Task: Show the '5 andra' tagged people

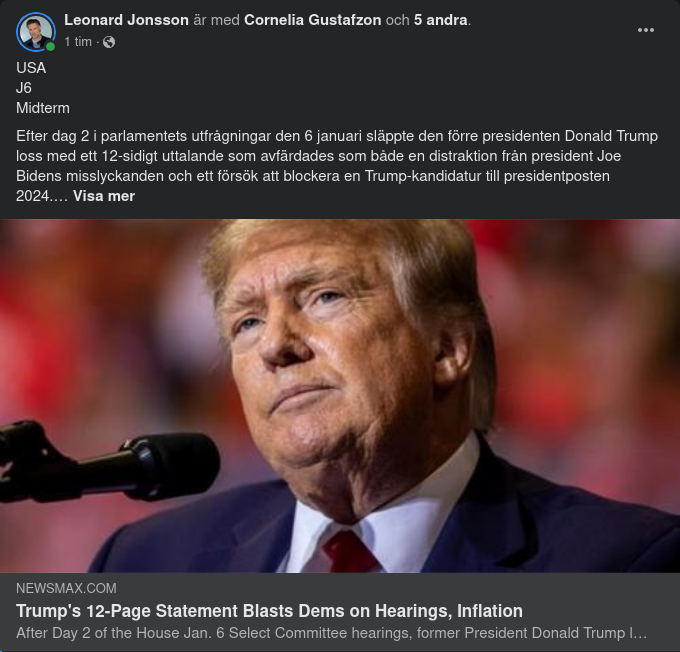Action: pos(441,20)
